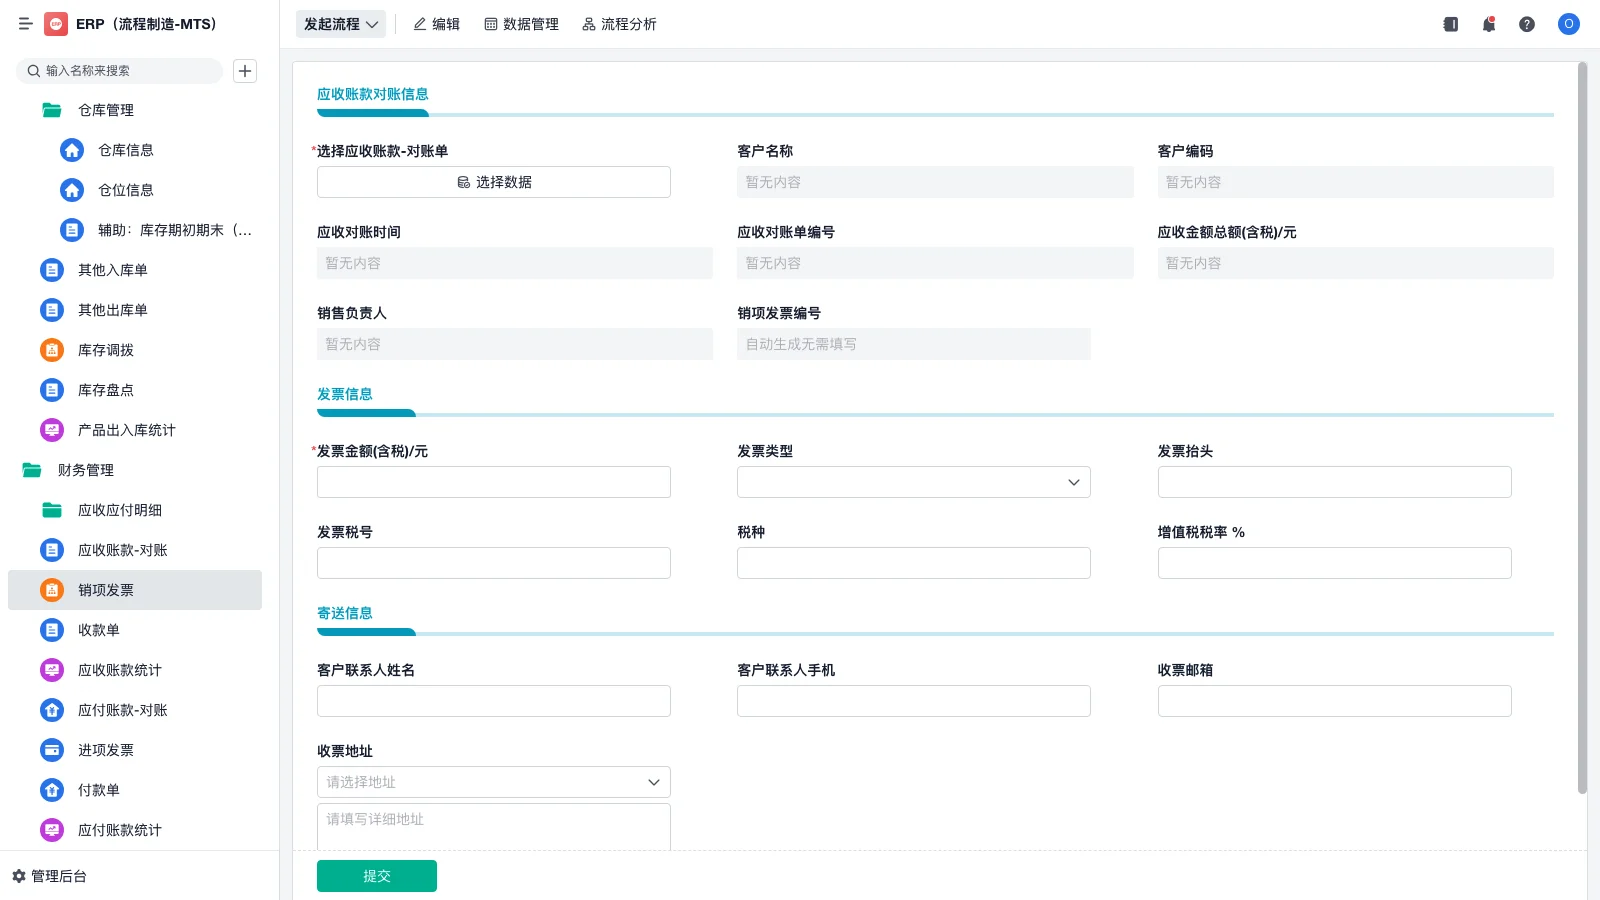1600x900 pixels.
Task: Select 应收账款-对账 in the sidebar
Action: tap(122, 550)
